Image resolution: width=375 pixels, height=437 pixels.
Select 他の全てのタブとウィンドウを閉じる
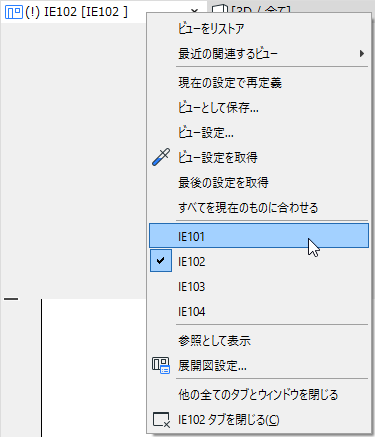click(x=259, y=395)
